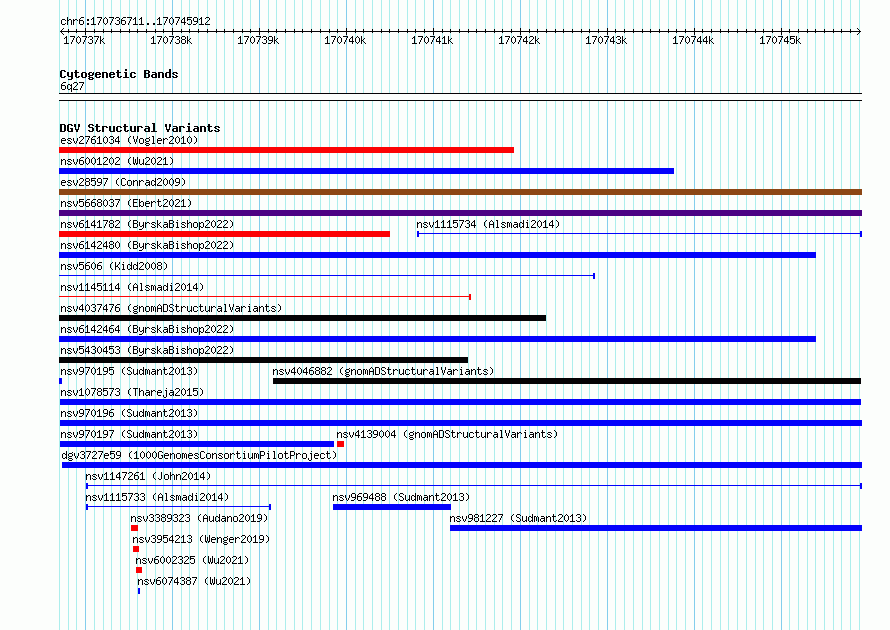Viewport: 890px width, 630px height.
Task: Click the small red nsv3954213 marker
Action: click(x=136, y=549)
